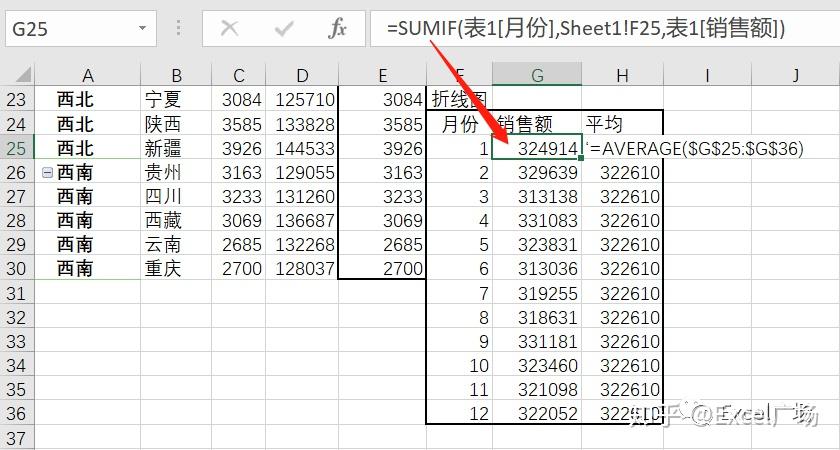Viewport: 840px width, 450px height.
Task: Select row 31 header
Action: click(x=17, y=293)
